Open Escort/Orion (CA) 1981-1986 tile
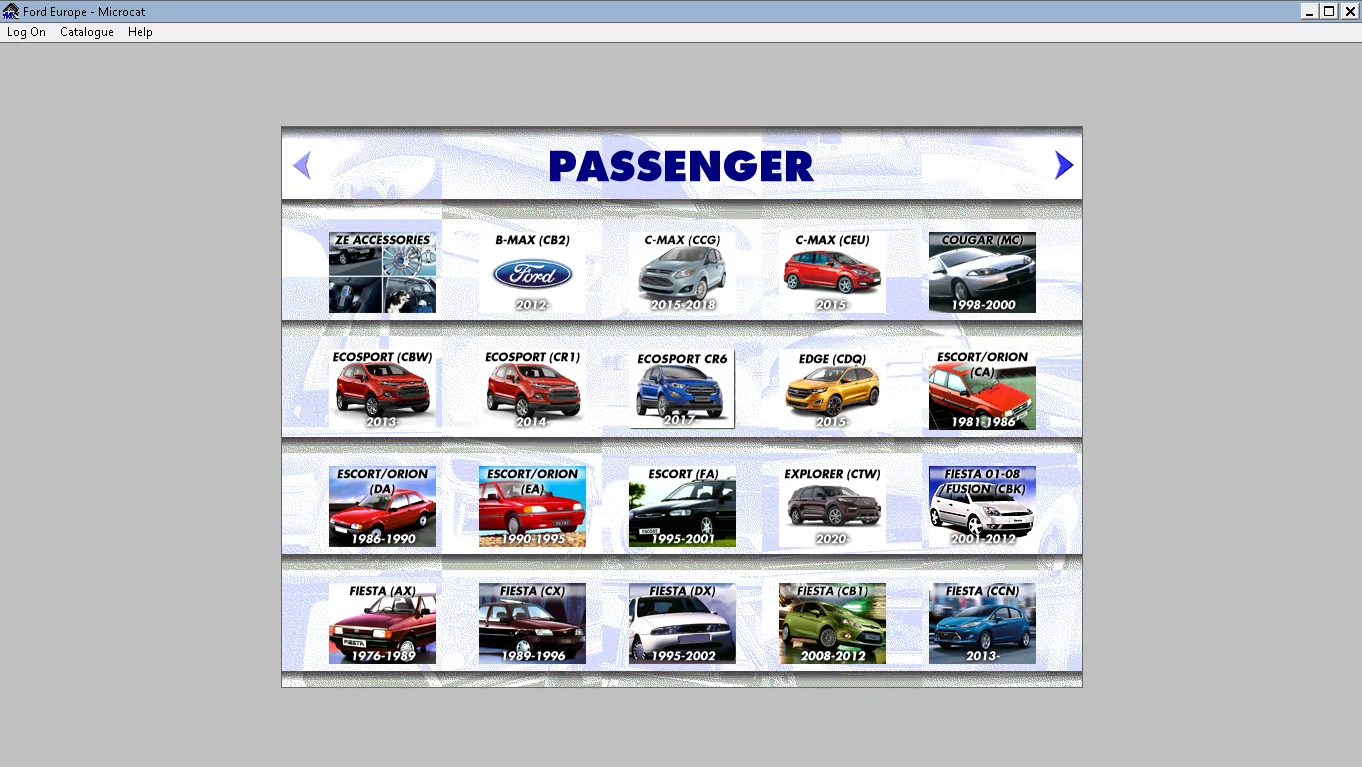Image resolution: width=1362 pixels, height=767 pixels. (x=982, y=389)
